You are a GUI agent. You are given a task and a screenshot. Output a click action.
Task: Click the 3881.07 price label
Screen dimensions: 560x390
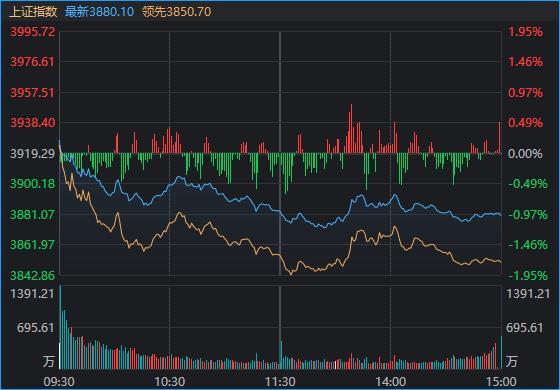click(x=33, y=215)
